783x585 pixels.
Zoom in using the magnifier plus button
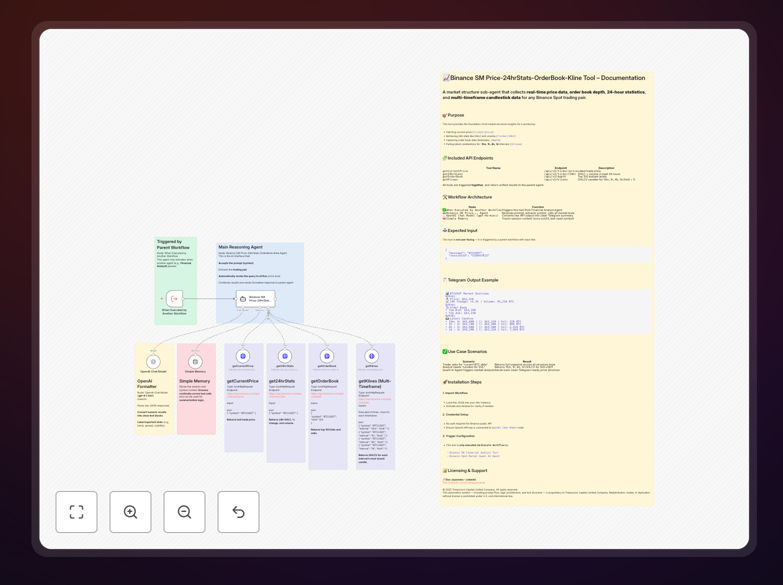coord(130,512)
